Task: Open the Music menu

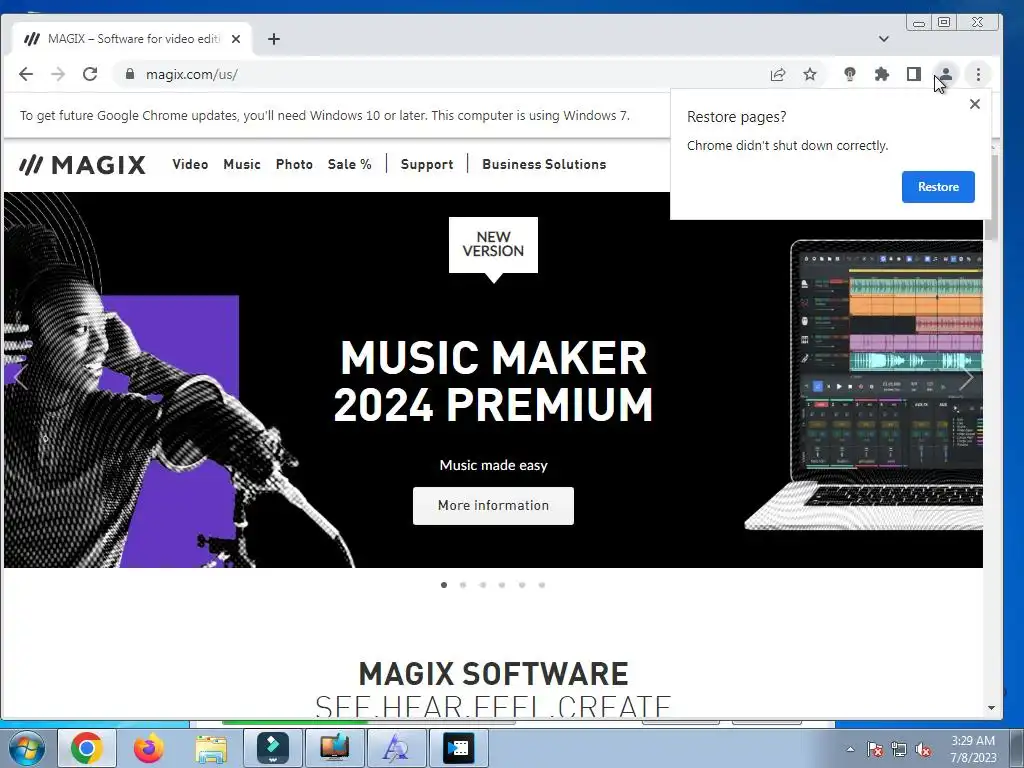Action: click(x=242, y=165)
